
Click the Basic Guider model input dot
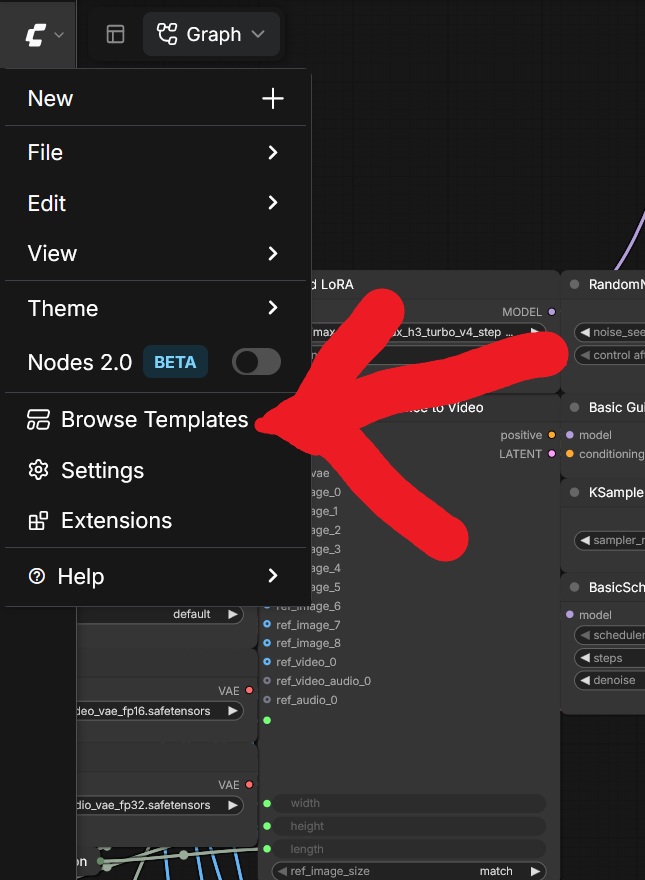[x=570, y=435]
